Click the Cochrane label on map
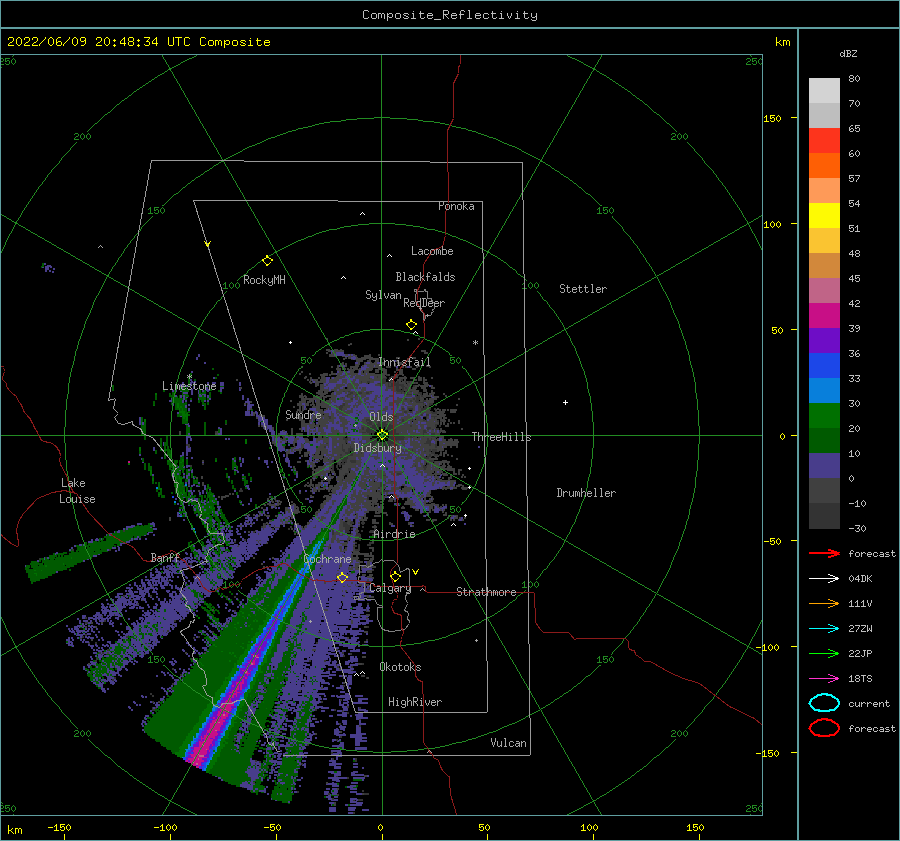The image size is (900, 841). (327, 559)
